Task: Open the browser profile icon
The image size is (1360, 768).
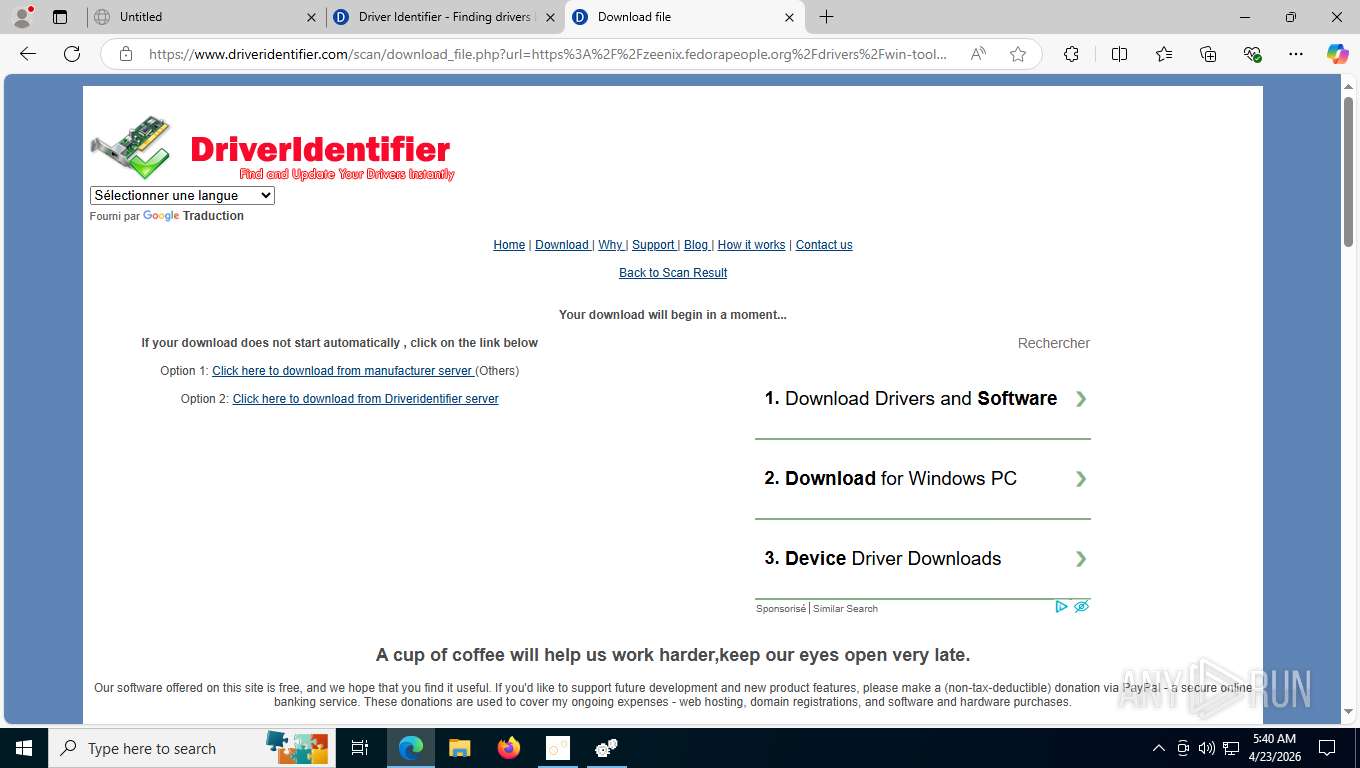Action: (x=22, y=16)
